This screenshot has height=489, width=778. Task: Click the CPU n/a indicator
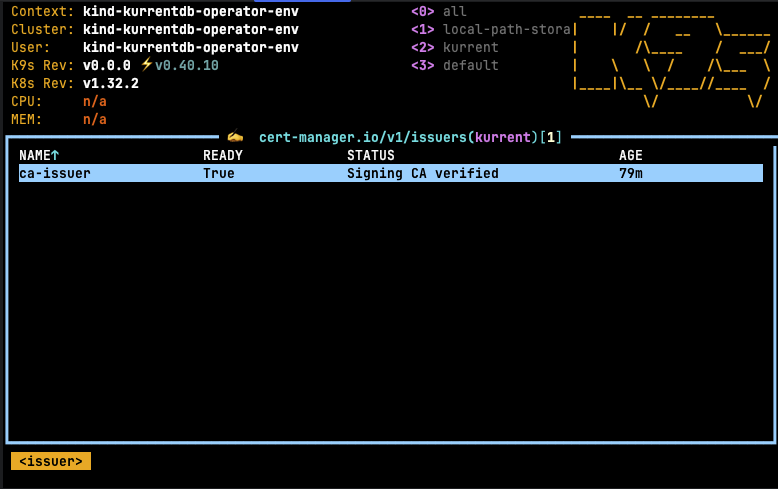click(95, 101)
